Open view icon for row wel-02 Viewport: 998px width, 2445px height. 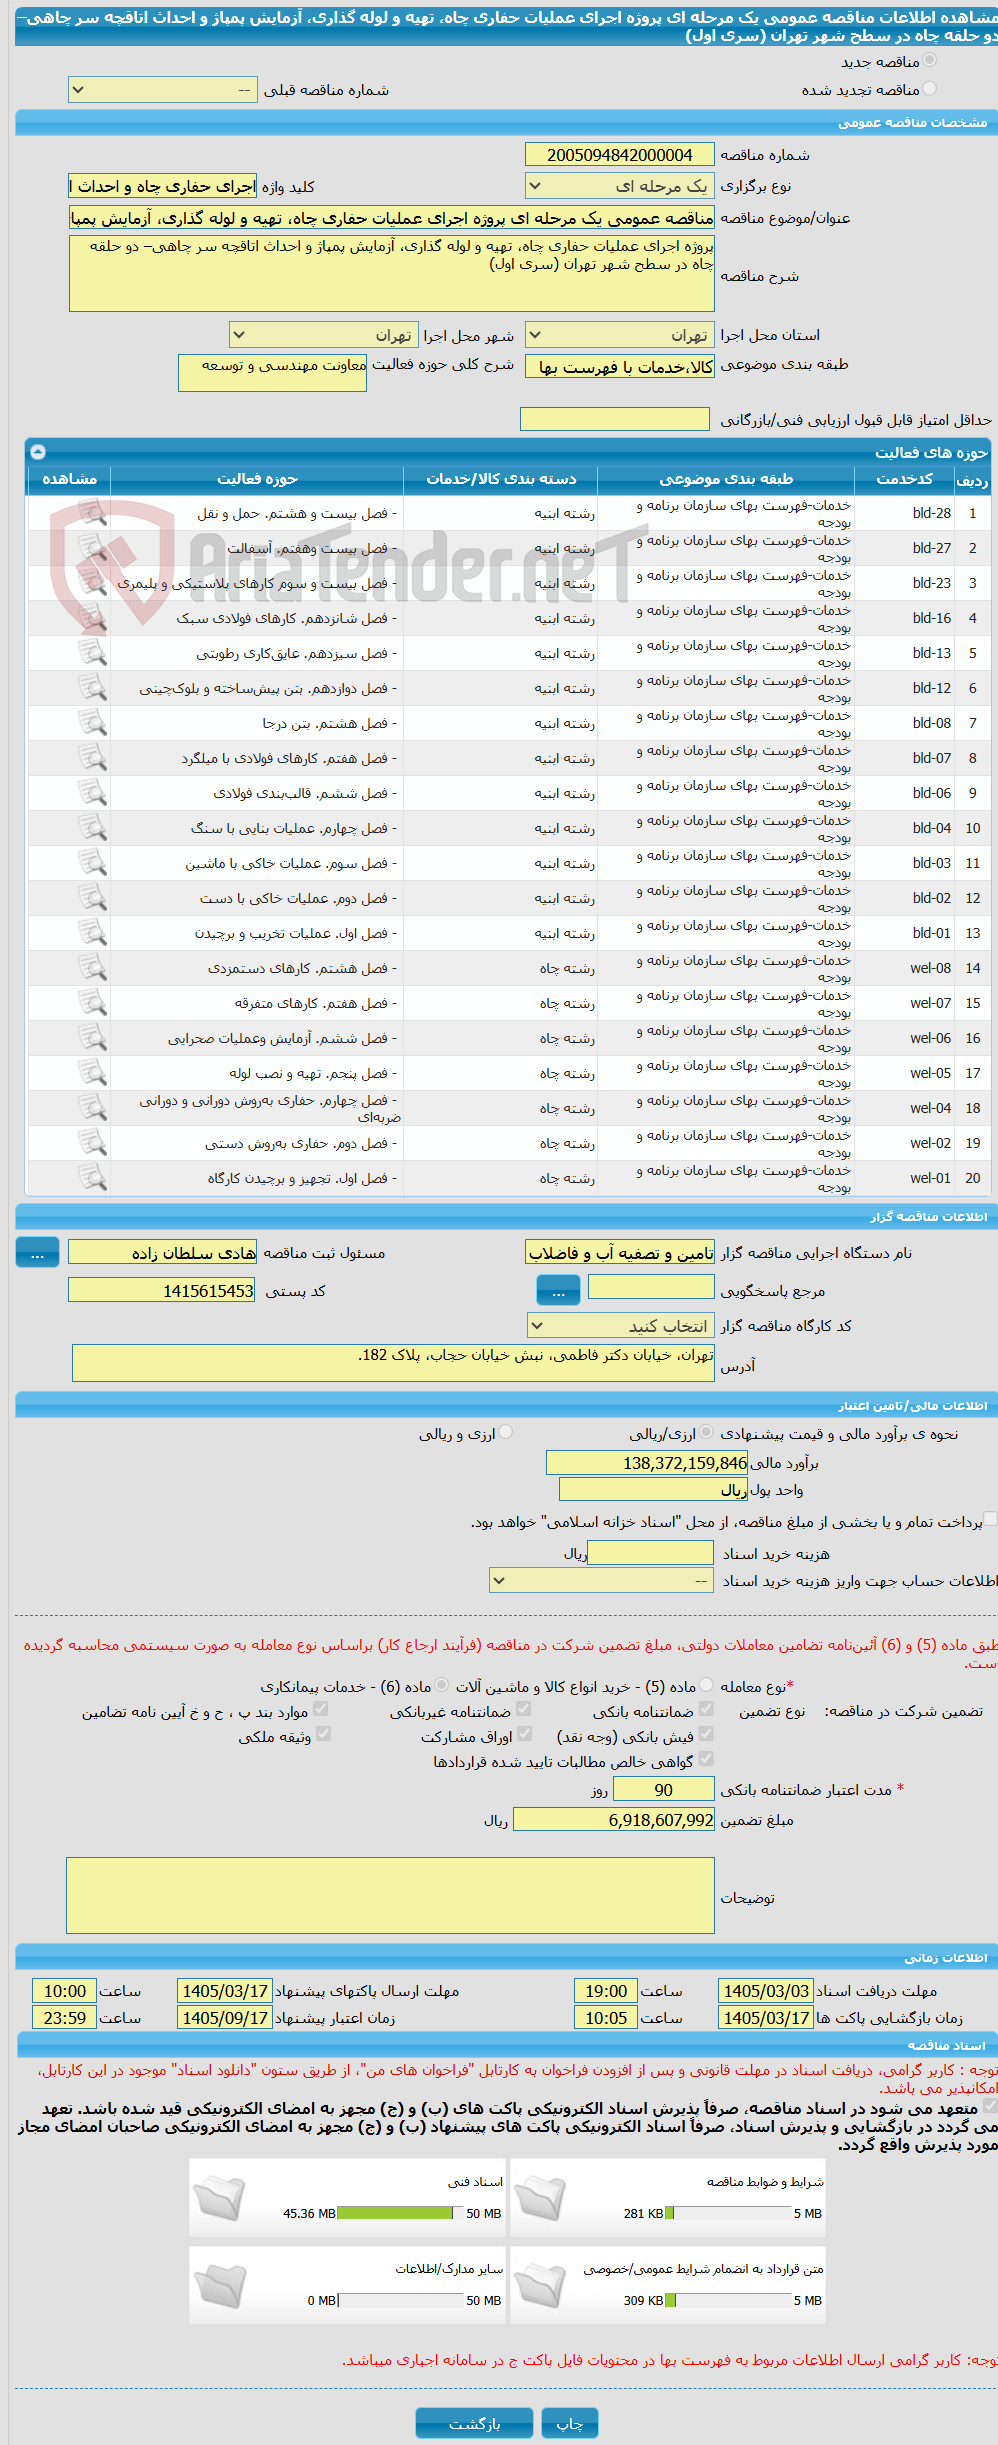pyautogui.click(x=92, y=1143)
